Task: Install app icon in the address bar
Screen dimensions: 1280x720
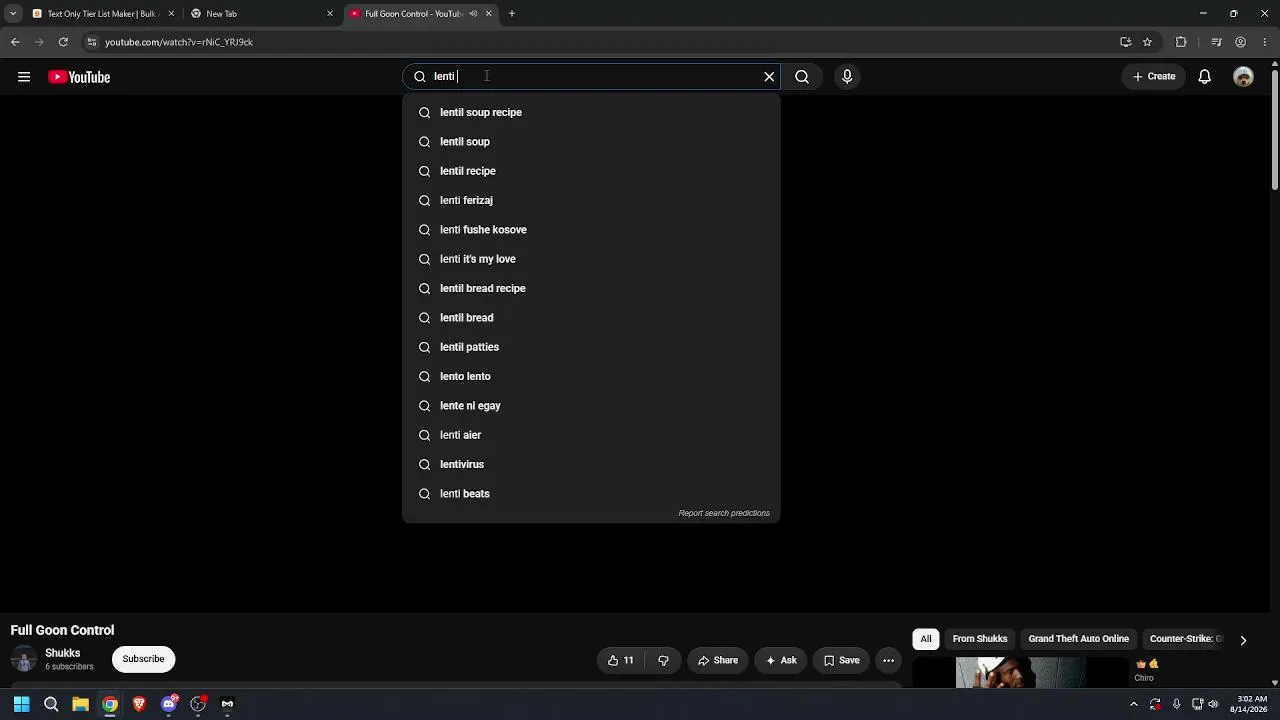Action: coord(1125,42)
